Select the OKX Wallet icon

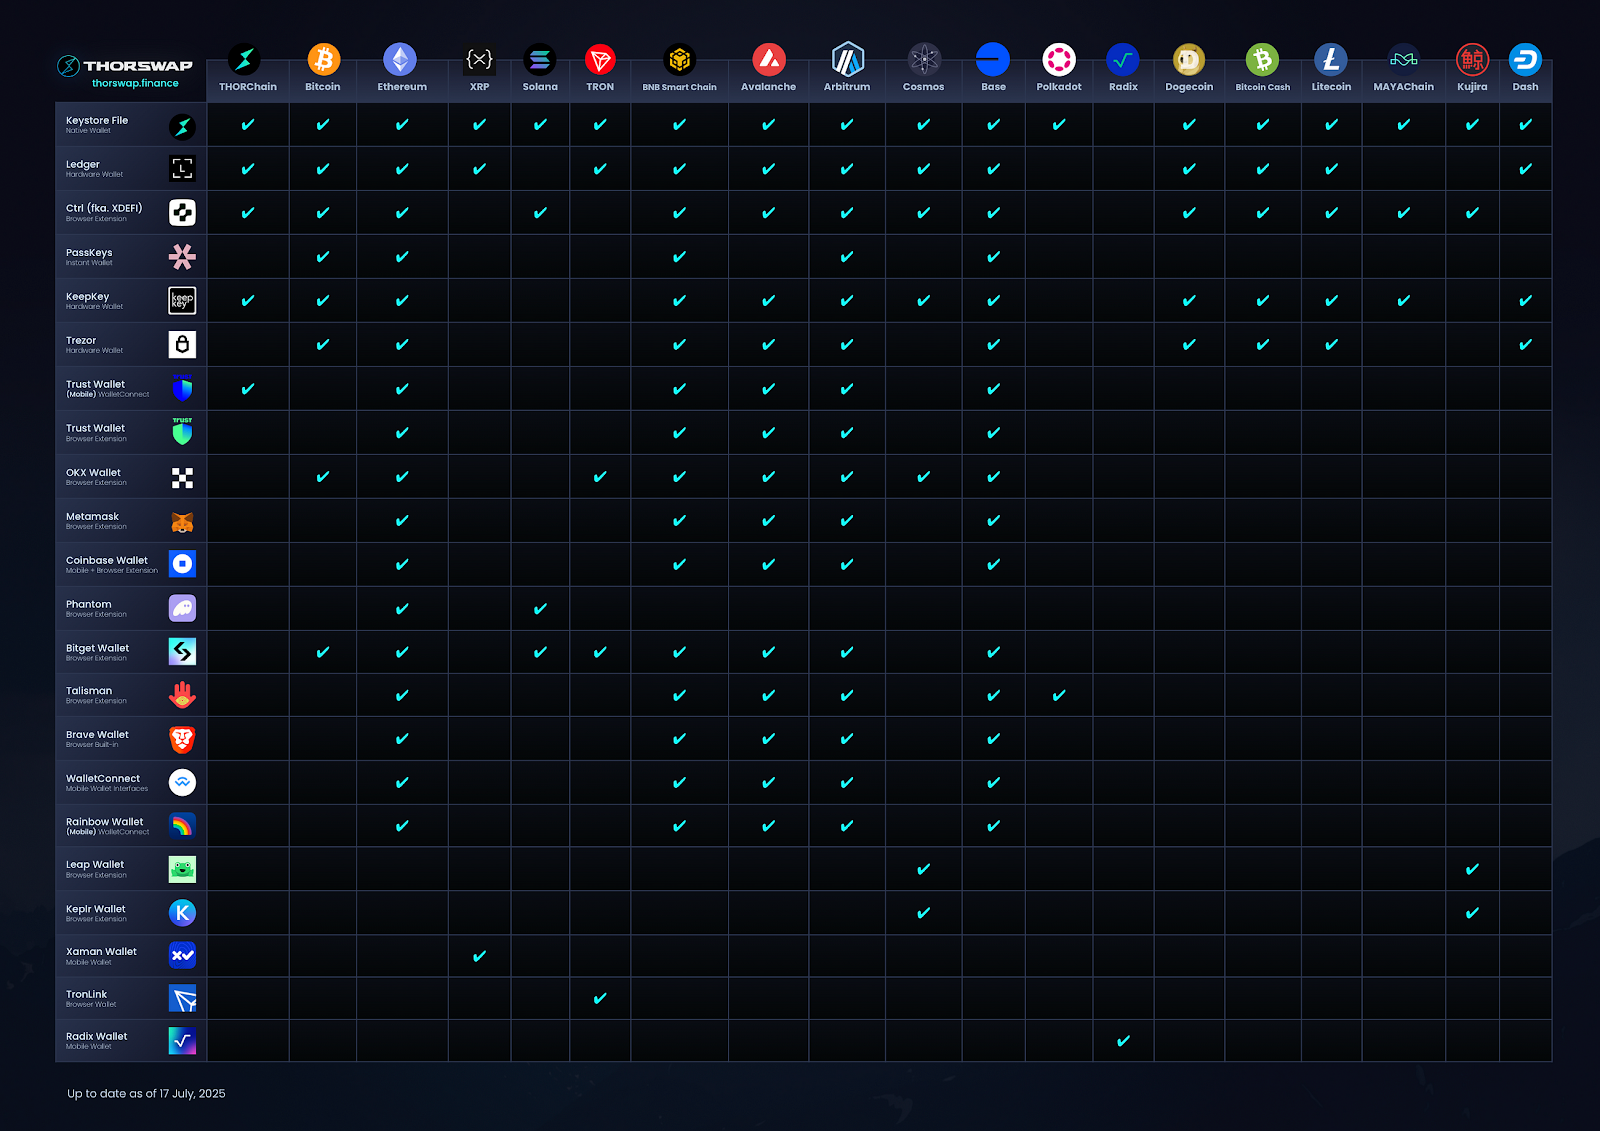coord(182,478)
